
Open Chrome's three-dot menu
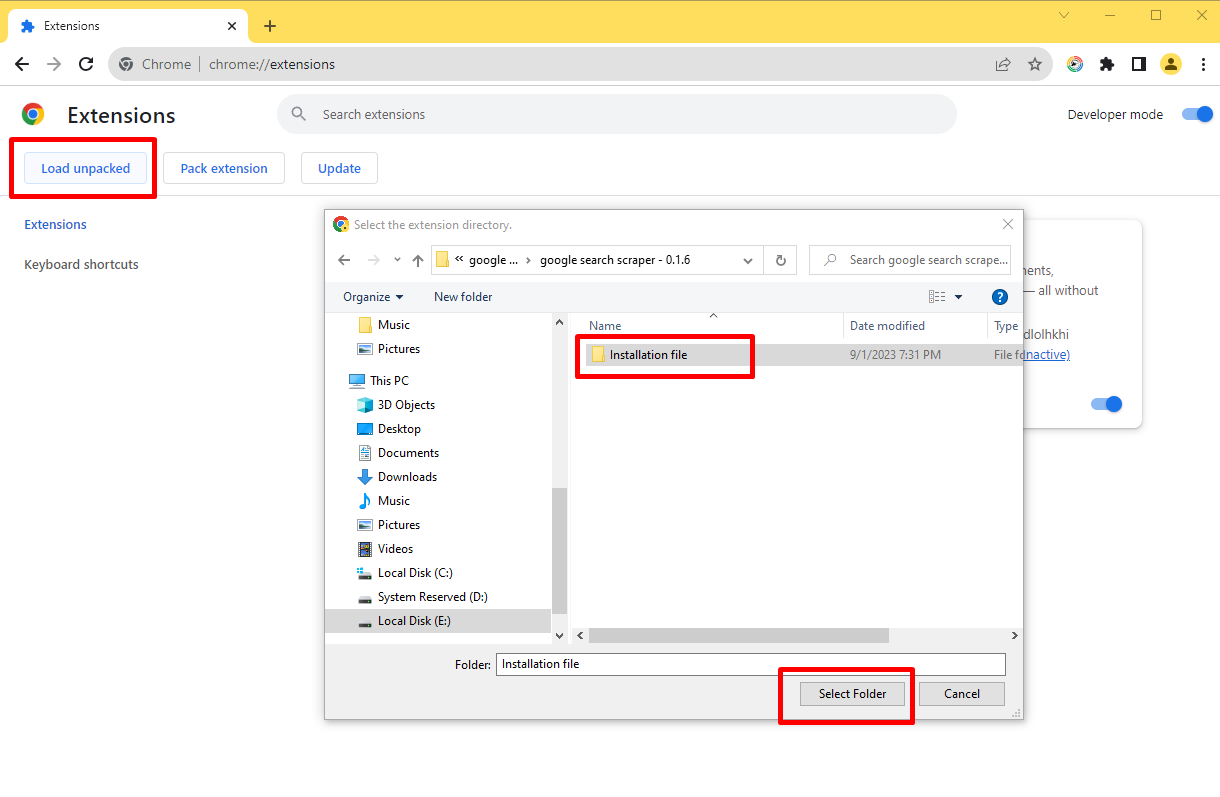tap(1203, 63)
